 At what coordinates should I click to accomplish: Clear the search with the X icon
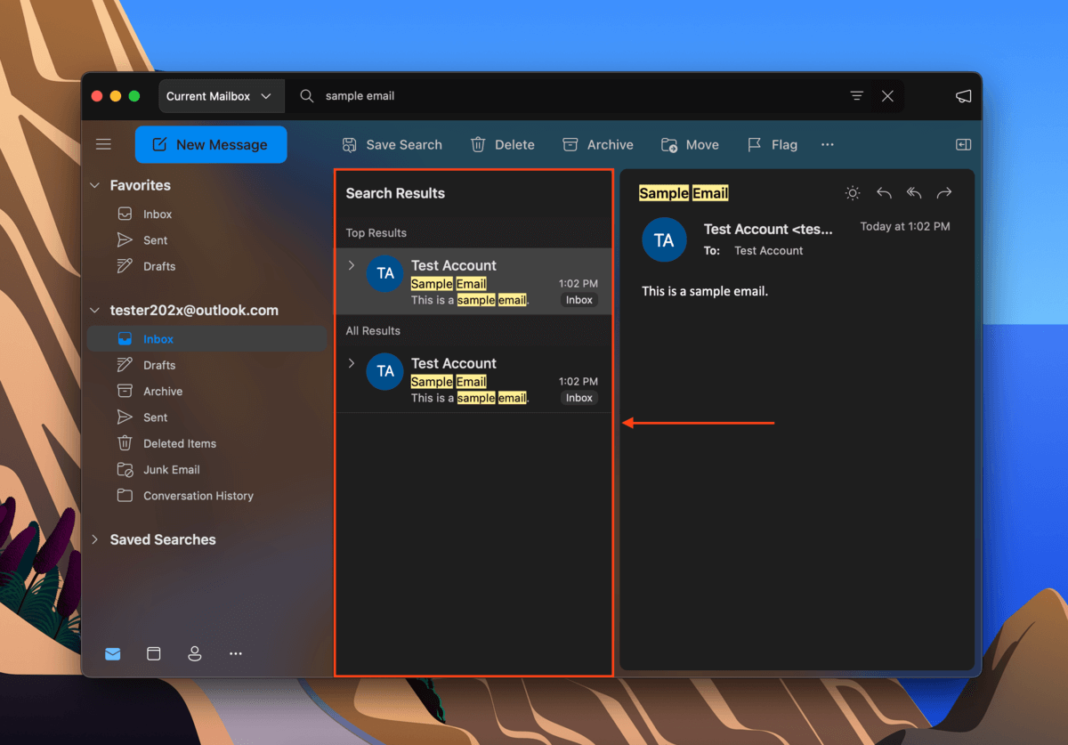tap(887, 96)
